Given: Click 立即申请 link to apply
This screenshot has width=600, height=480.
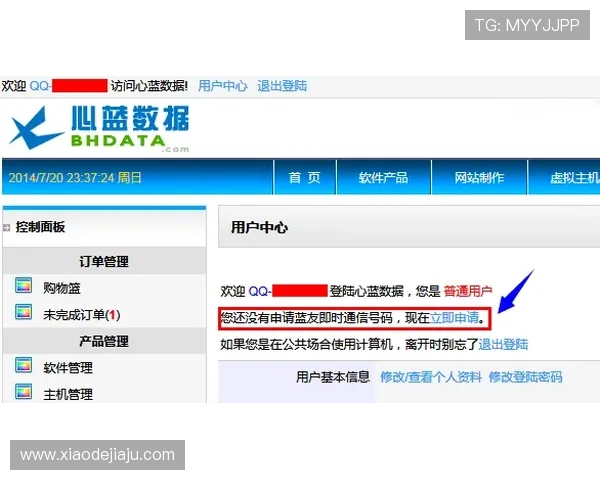Looking at the screenshot, I should 454,318.
